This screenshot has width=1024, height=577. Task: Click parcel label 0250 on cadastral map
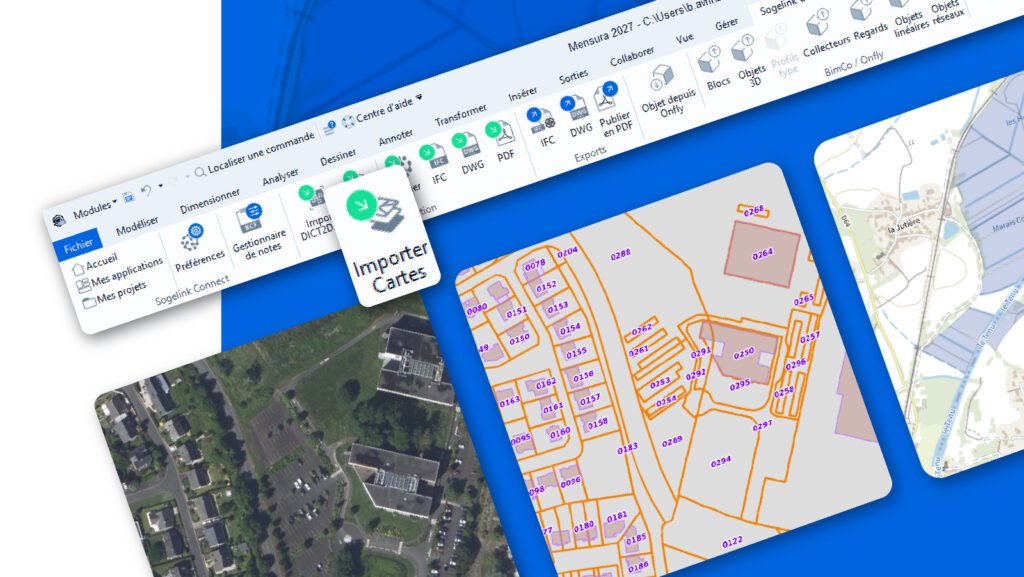coord(744,354)
